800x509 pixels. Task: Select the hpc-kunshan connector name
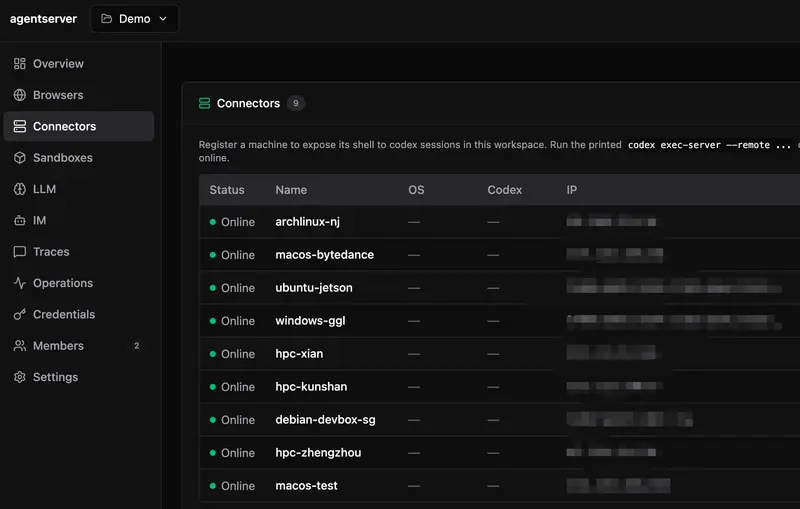pos(311,387)
